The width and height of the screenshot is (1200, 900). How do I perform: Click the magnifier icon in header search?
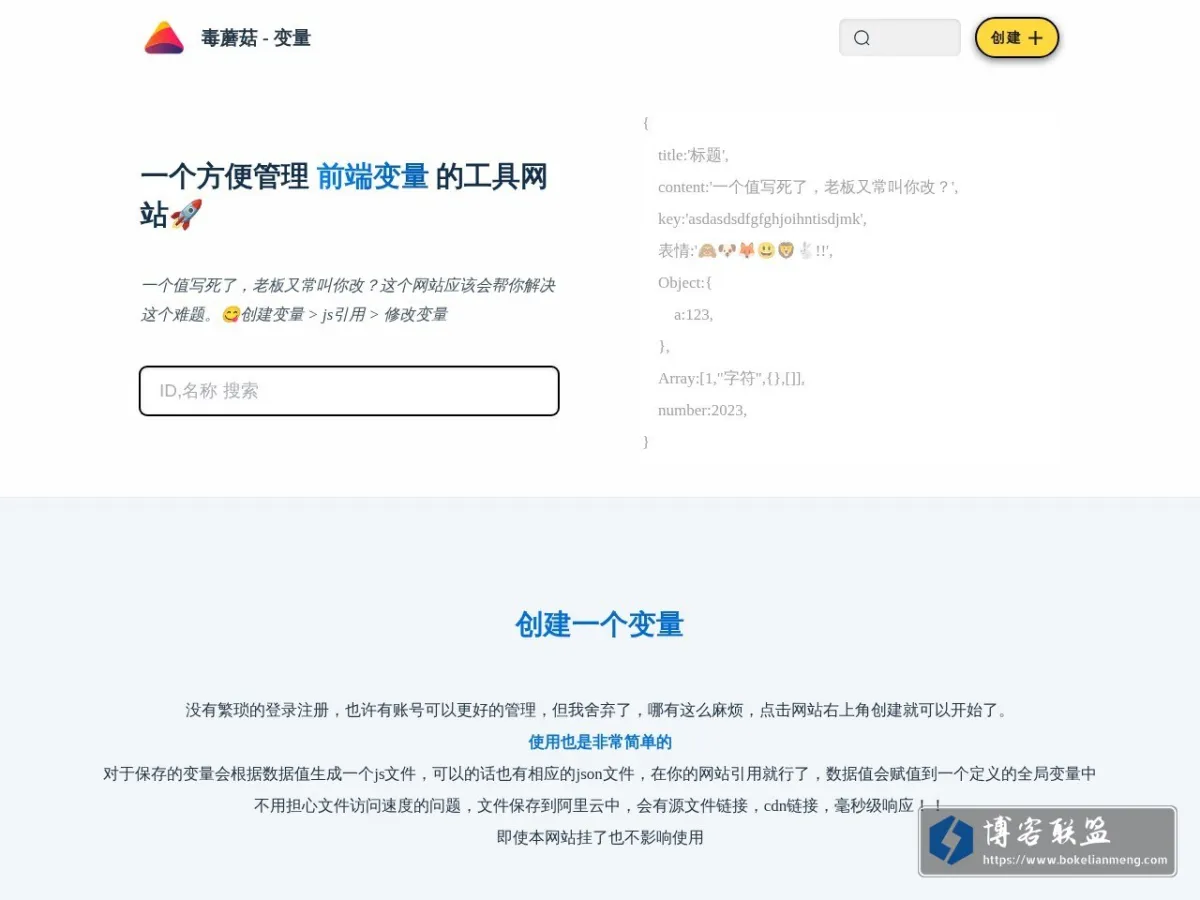(x=862, y=38)
